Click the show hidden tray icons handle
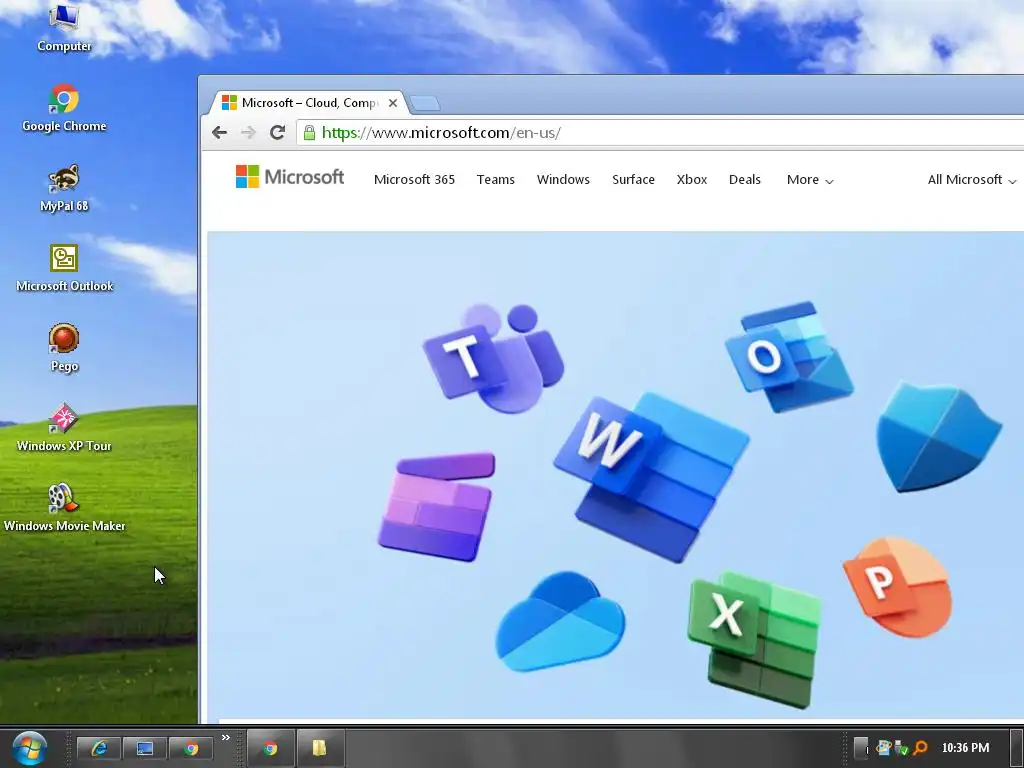1024x768 pixels. pos(861,748)
